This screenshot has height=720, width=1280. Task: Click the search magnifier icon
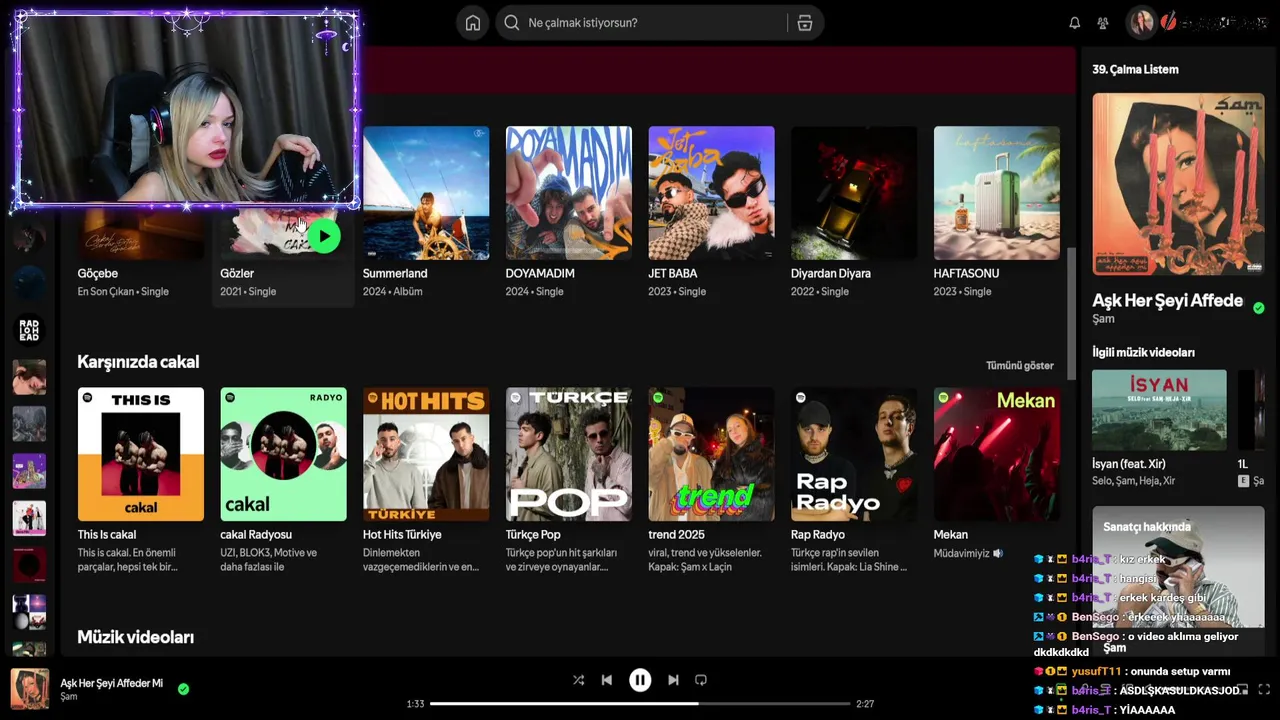(x=512, y=23)
